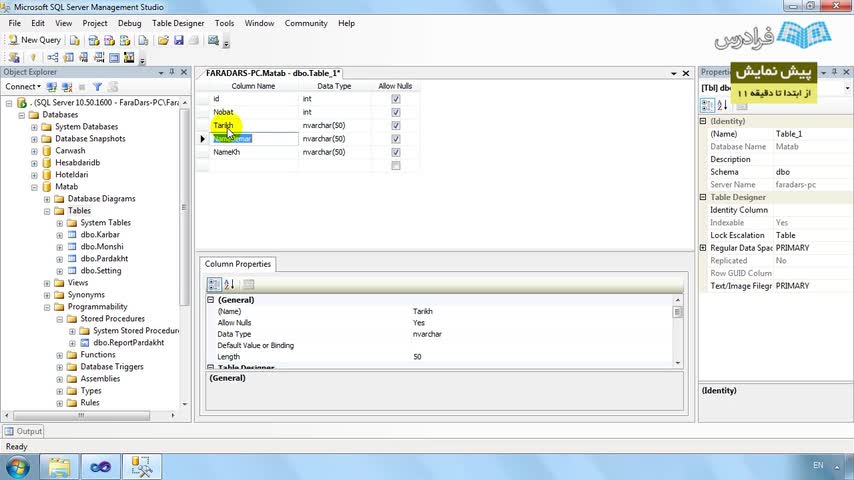Expand the dbo.Karbar table node
This screenshot has width=854, height=480.
coord(59,235)
